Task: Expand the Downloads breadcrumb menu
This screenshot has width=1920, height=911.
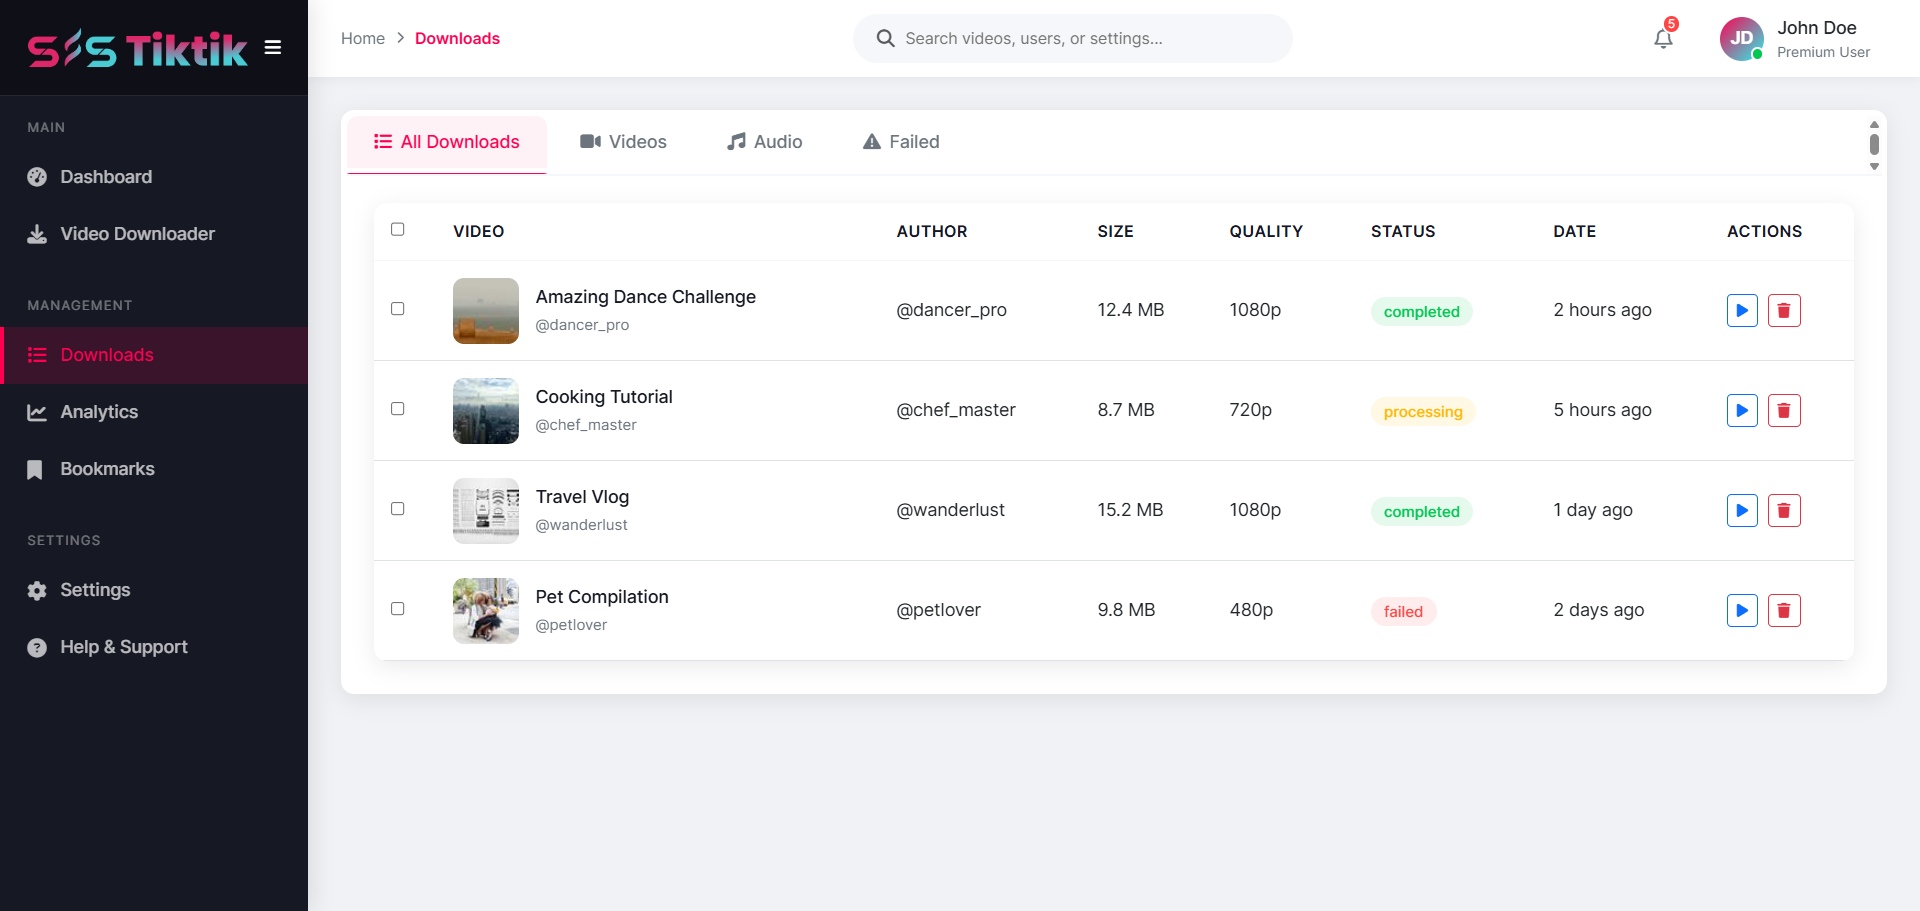Action: (x=456, y=38)
